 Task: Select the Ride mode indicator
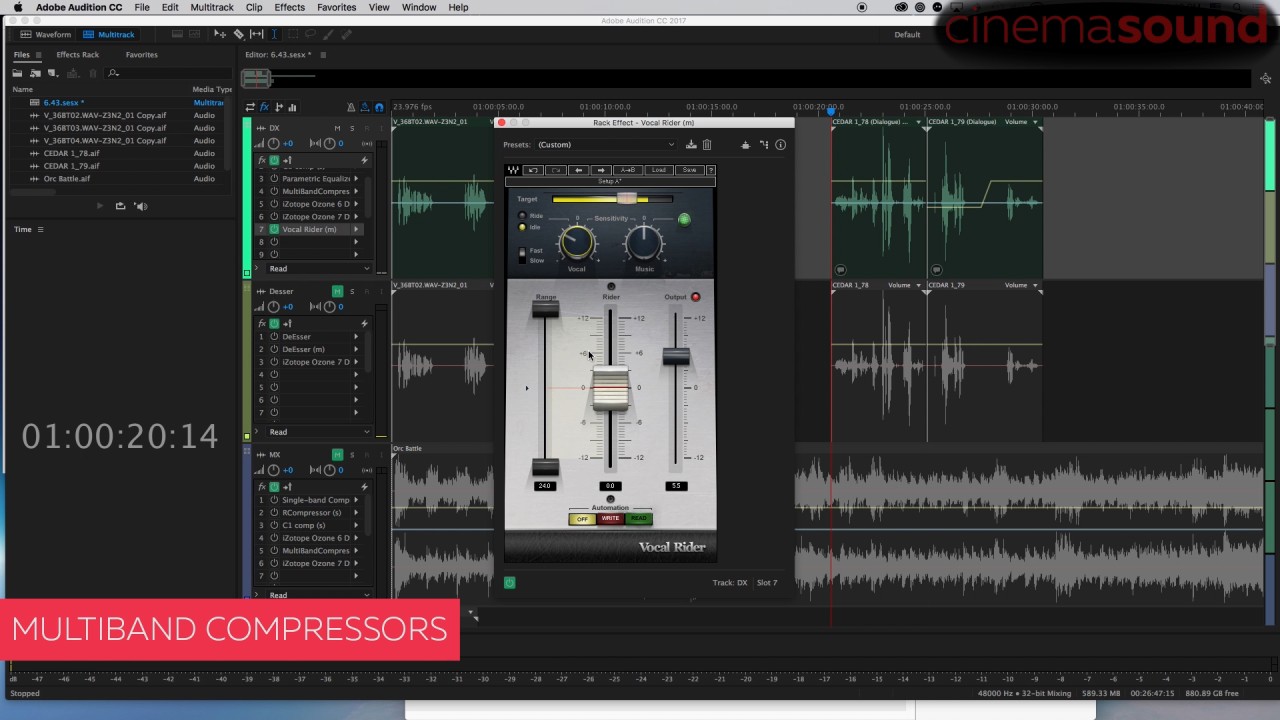pos(522,216)
